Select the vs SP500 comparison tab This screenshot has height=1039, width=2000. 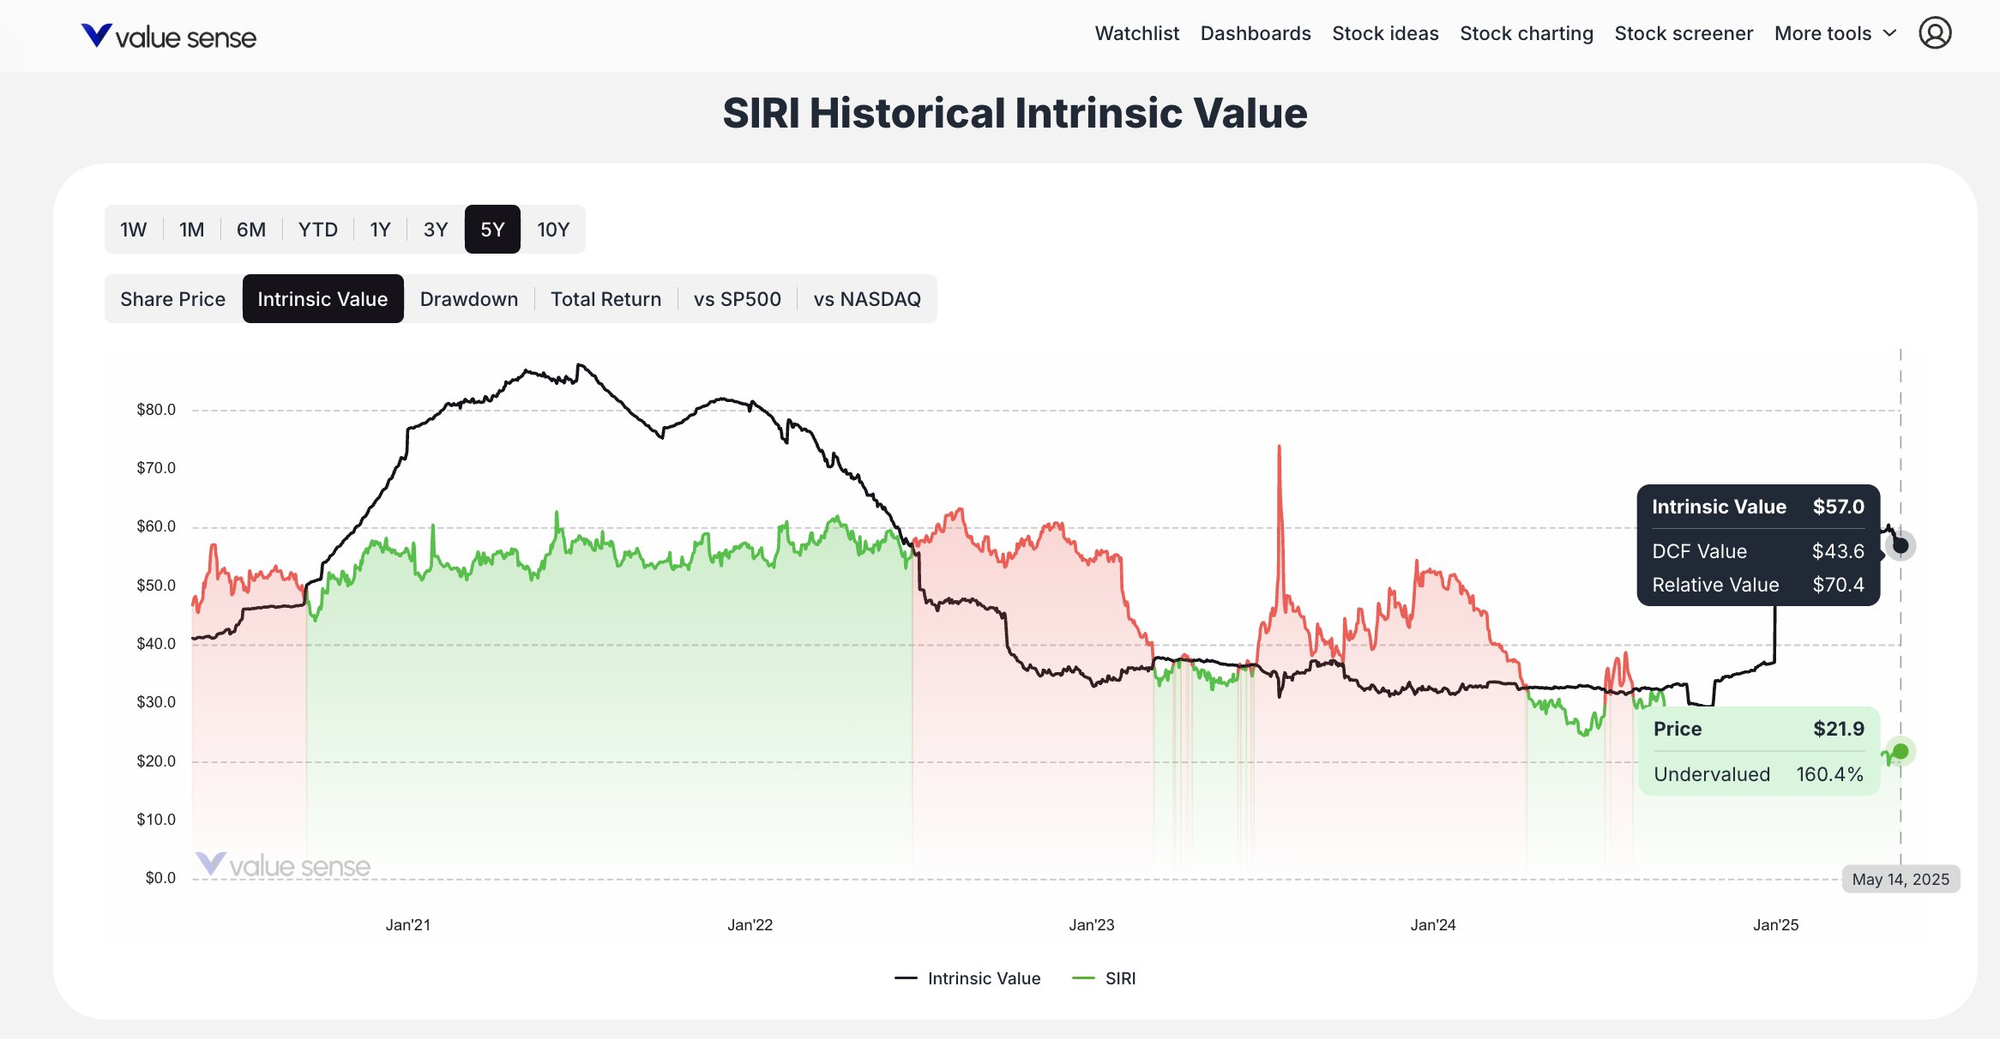[x=738, y=298]
